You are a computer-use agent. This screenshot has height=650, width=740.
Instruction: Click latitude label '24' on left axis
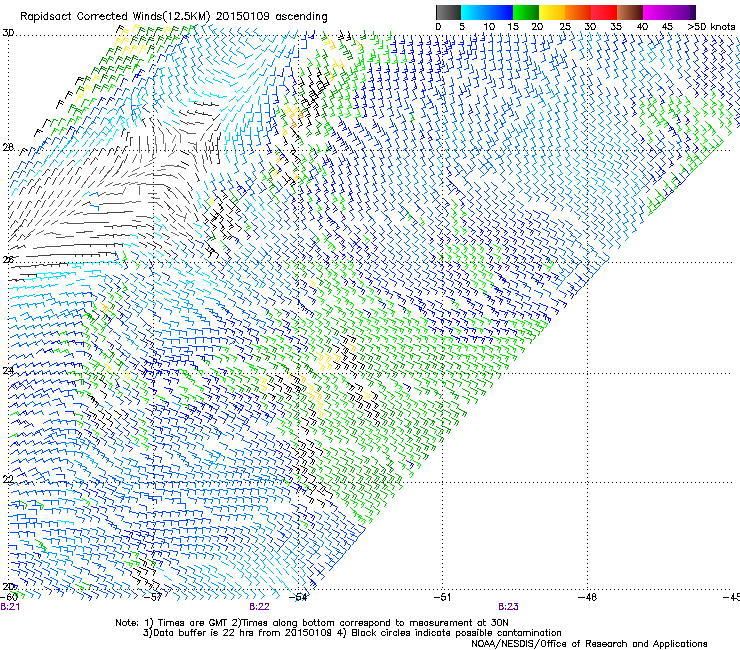[8, 371]
